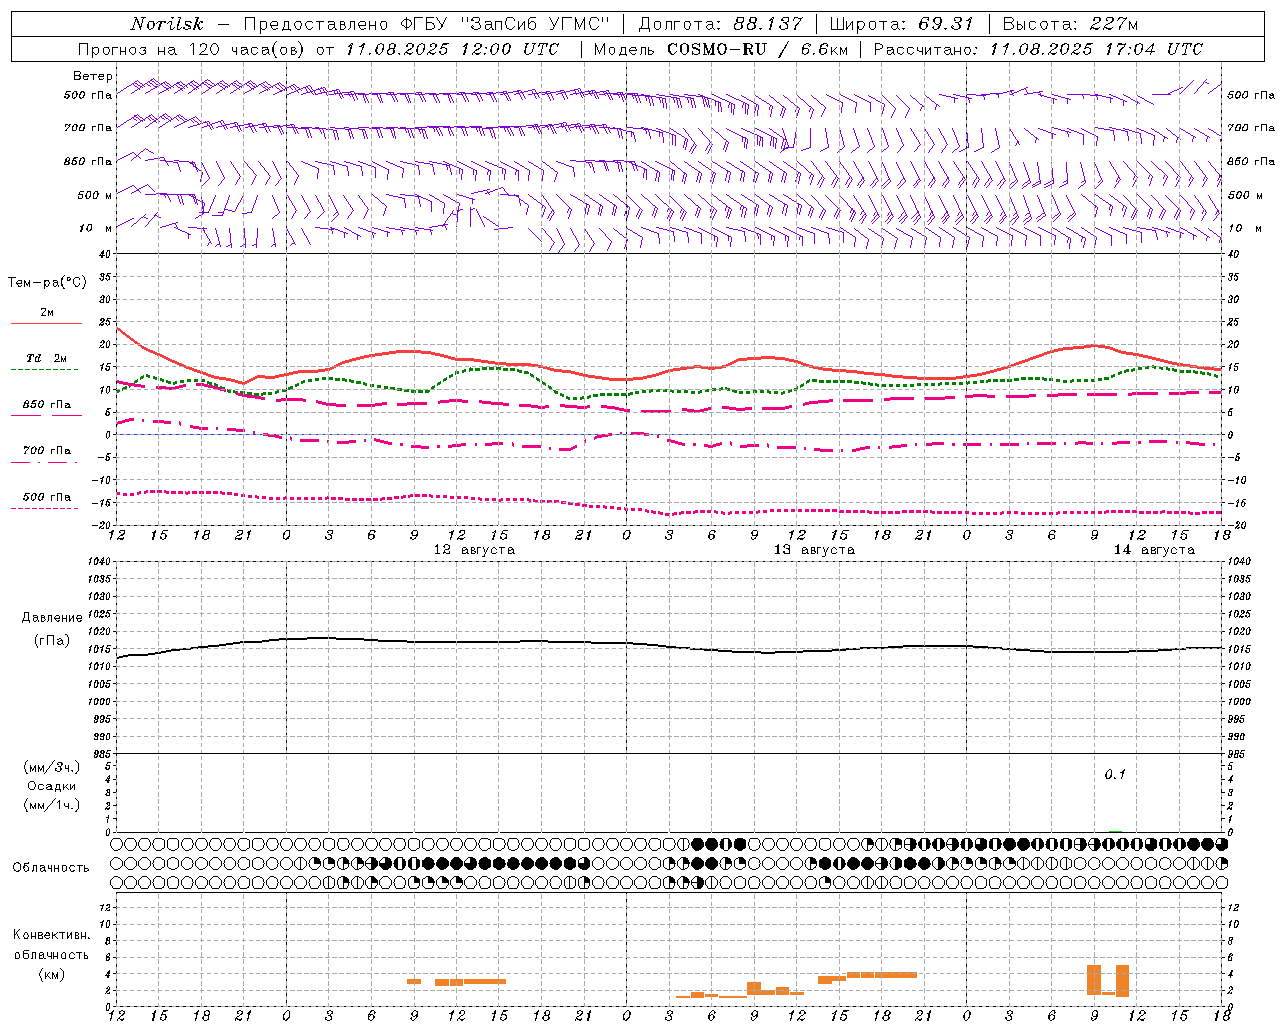Click the 'Давление' pressure chart title
Viewport: 1280px width, 1024px height.
(52, 618)
